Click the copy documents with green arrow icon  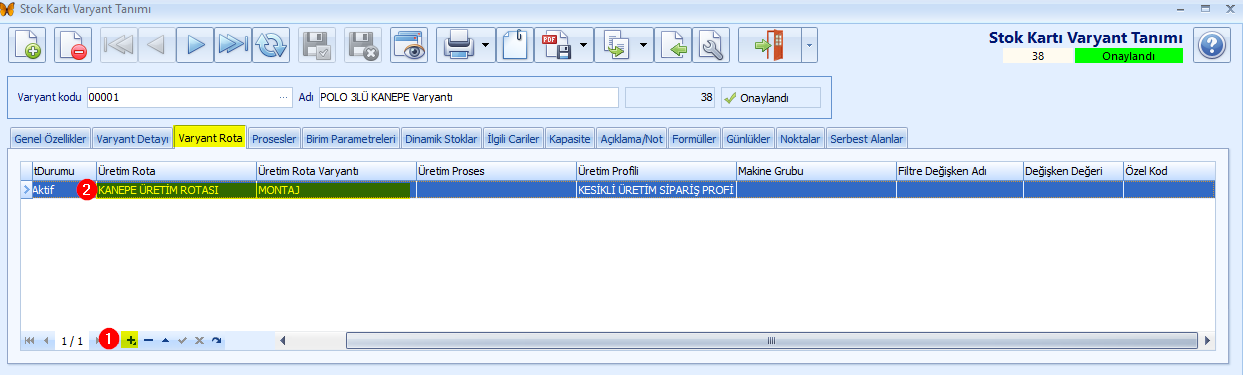coord(614,45)
